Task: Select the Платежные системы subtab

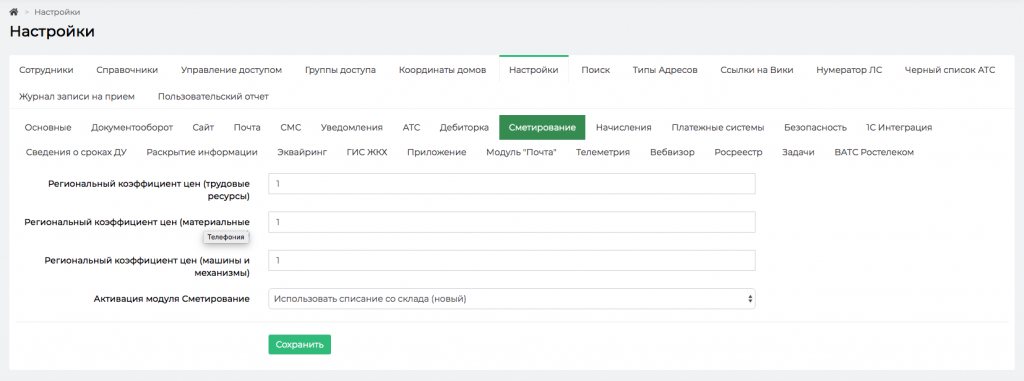Action: coord(718,127)
